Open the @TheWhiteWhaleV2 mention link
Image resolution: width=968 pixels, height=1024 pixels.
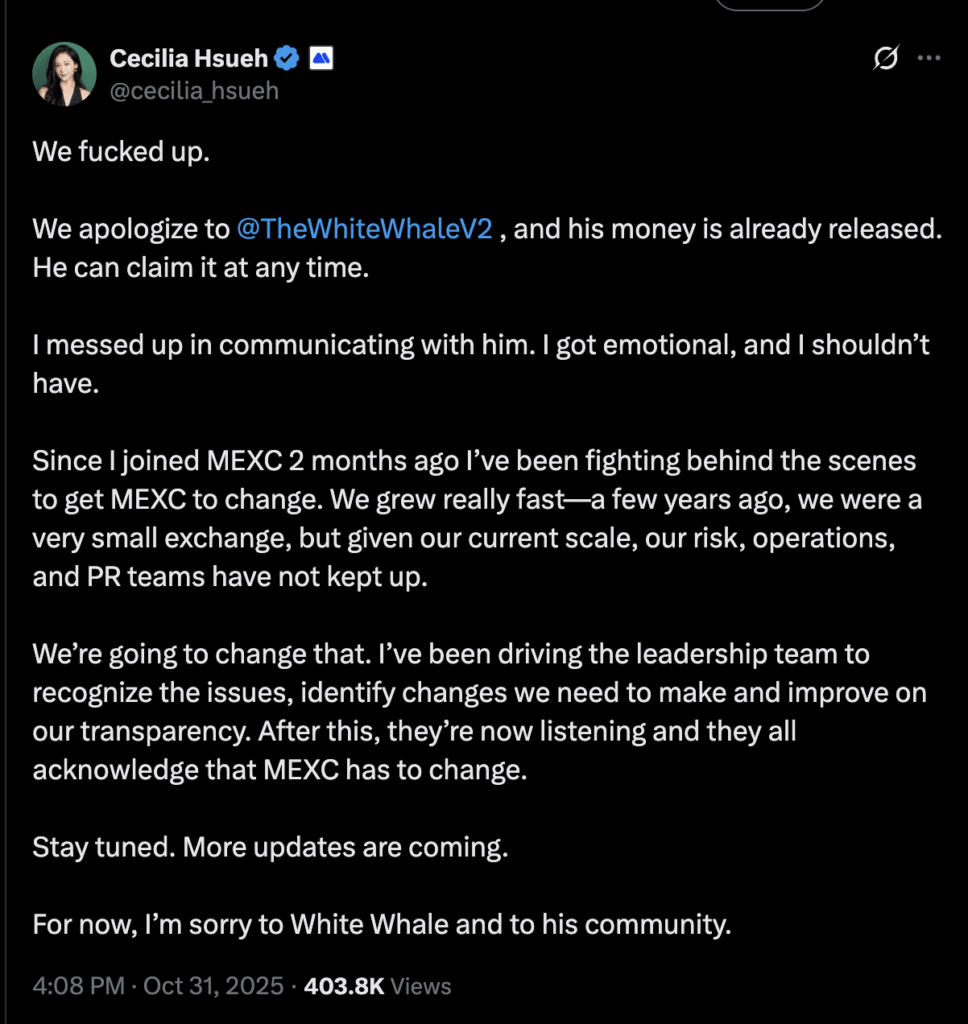tap(364, 229)
